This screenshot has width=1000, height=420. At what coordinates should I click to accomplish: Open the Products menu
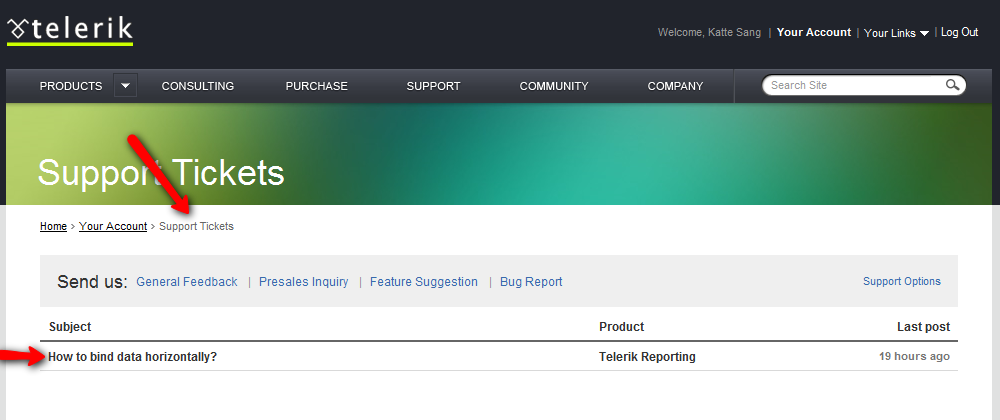[71, 86]
